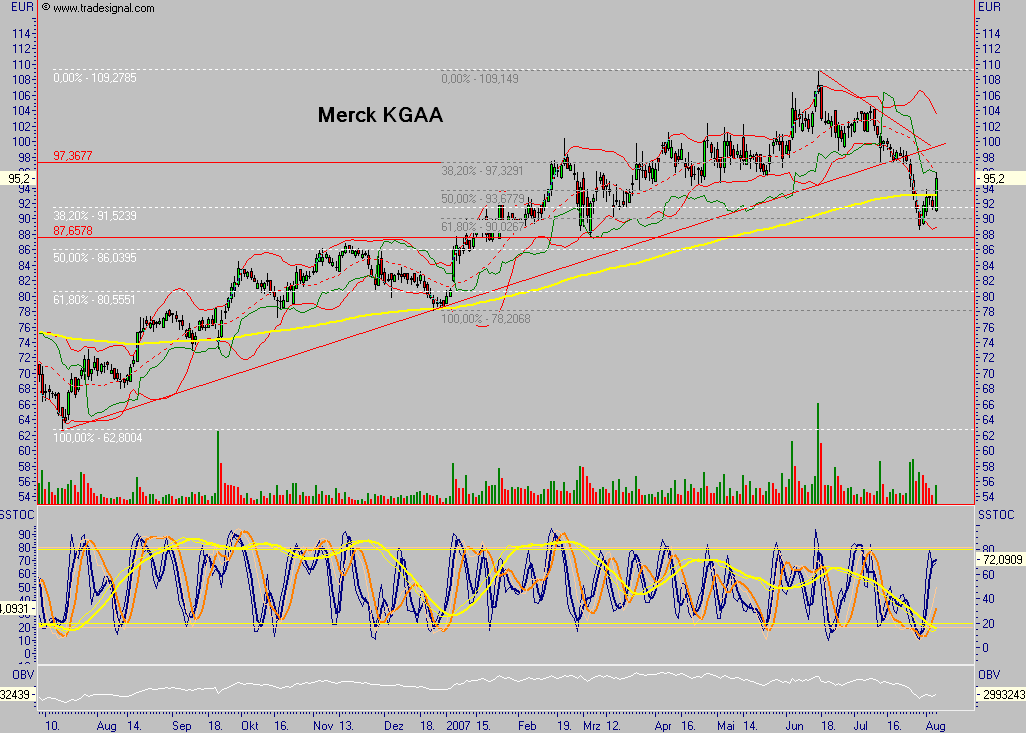Click the EUR currency label at top right
The width and height of the screenshot is (1026, 733).
[989, 7]
